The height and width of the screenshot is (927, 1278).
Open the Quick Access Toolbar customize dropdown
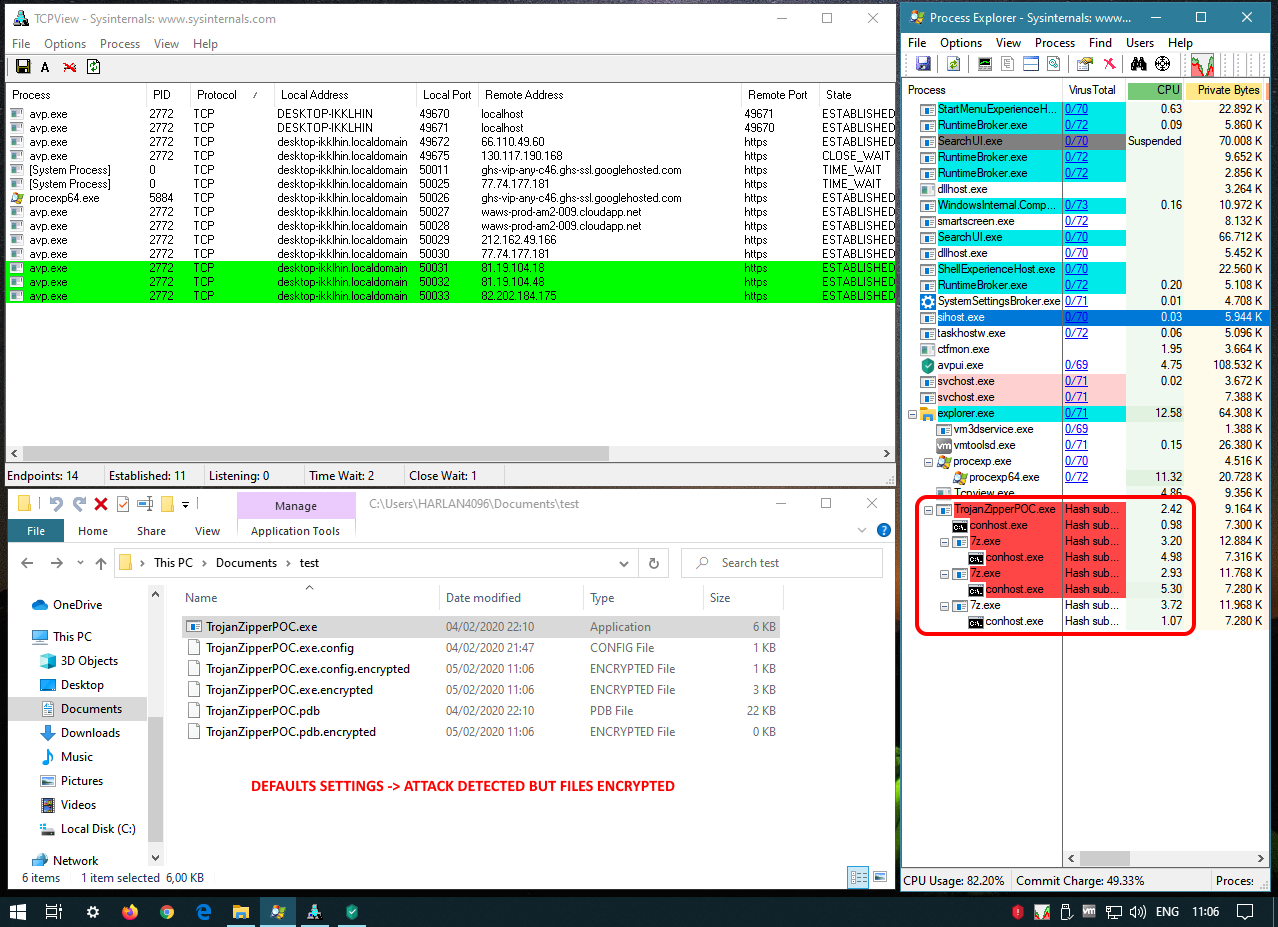pyautogui.click(x=185, y=504)
